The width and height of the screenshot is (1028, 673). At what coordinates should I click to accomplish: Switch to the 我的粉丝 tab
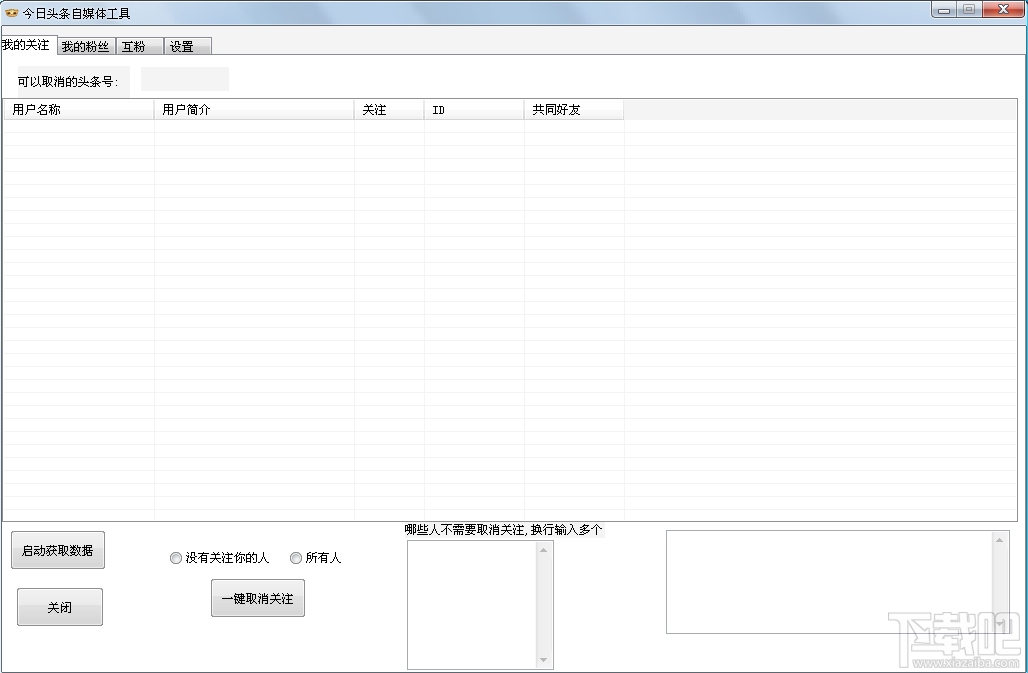point(86,46)
